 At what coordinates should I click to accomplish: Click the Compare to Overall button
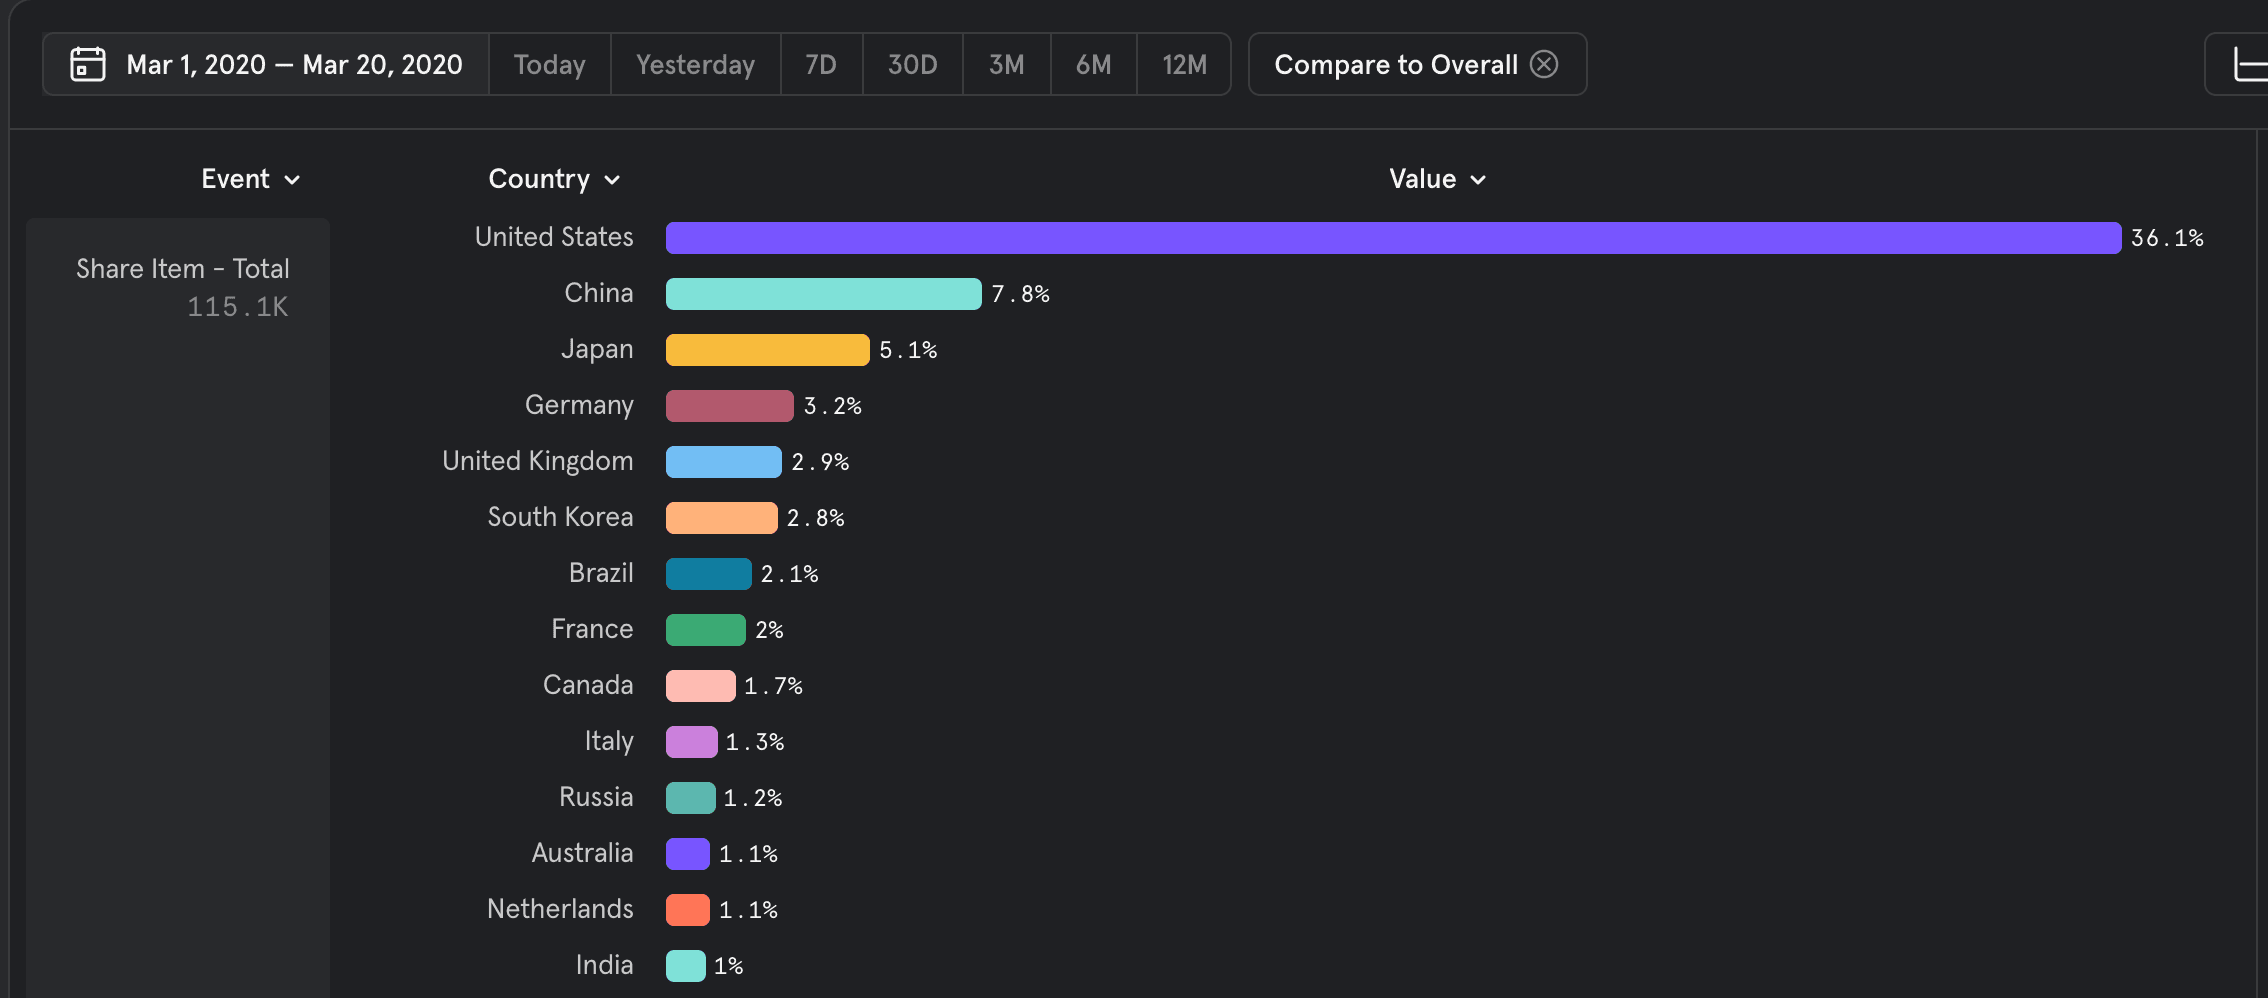pyautogui.click(x=1395, y=64)
